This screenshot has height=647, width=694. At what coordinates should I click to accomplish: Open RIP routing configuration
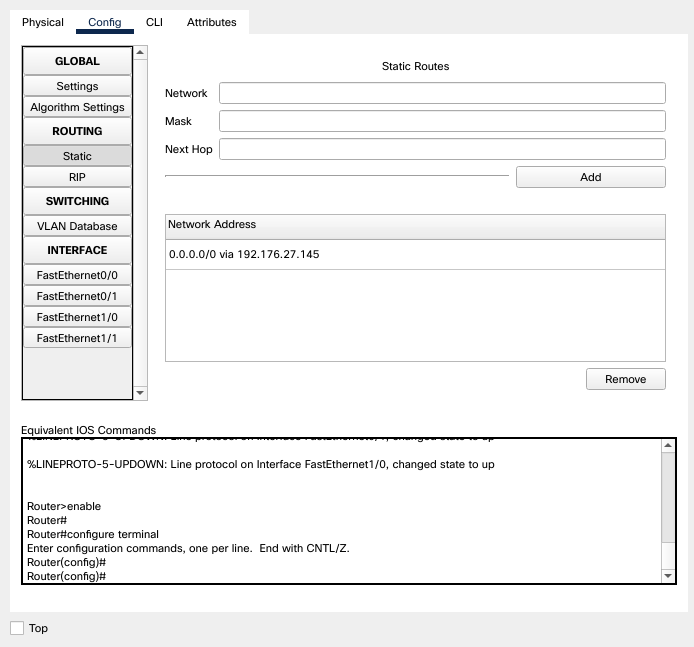[77, 177]
